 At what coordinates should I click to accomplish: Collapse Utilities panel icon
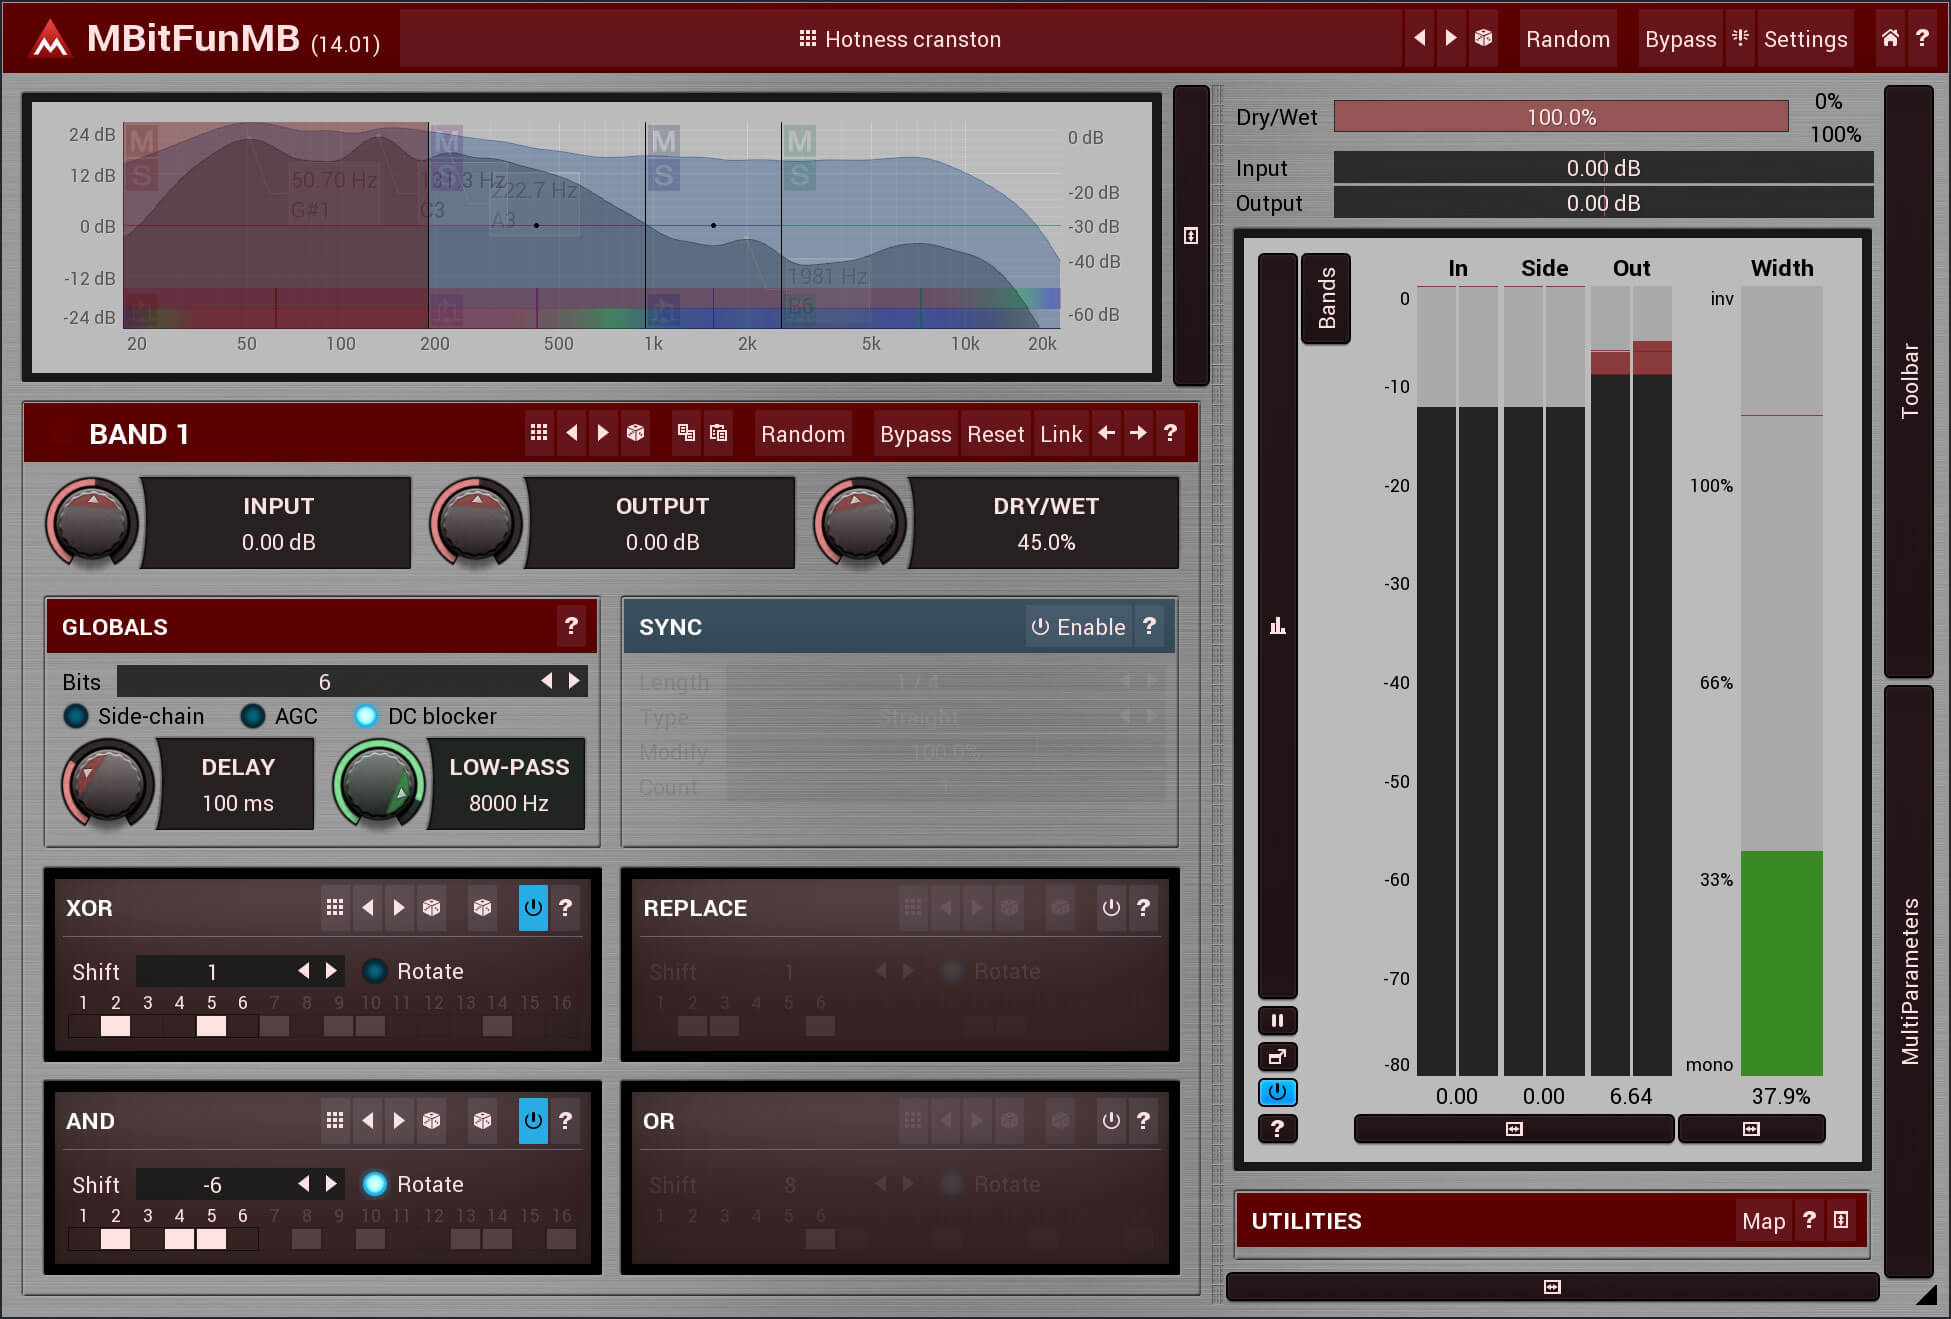(x=1841, y=1220)
